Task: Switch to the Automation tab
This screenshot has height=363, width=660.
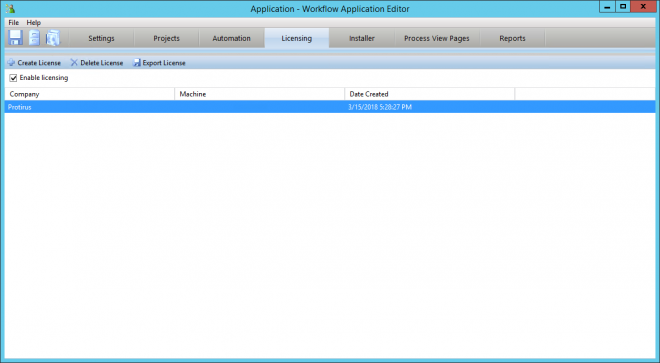Action: click(232, 38)
